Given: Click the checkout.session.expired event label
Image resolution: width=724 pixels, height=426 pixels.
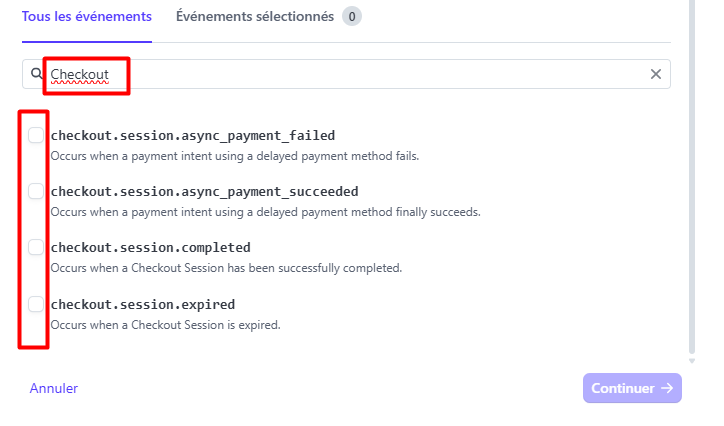Looking at the screenshot, I should [x=143, y=304].
